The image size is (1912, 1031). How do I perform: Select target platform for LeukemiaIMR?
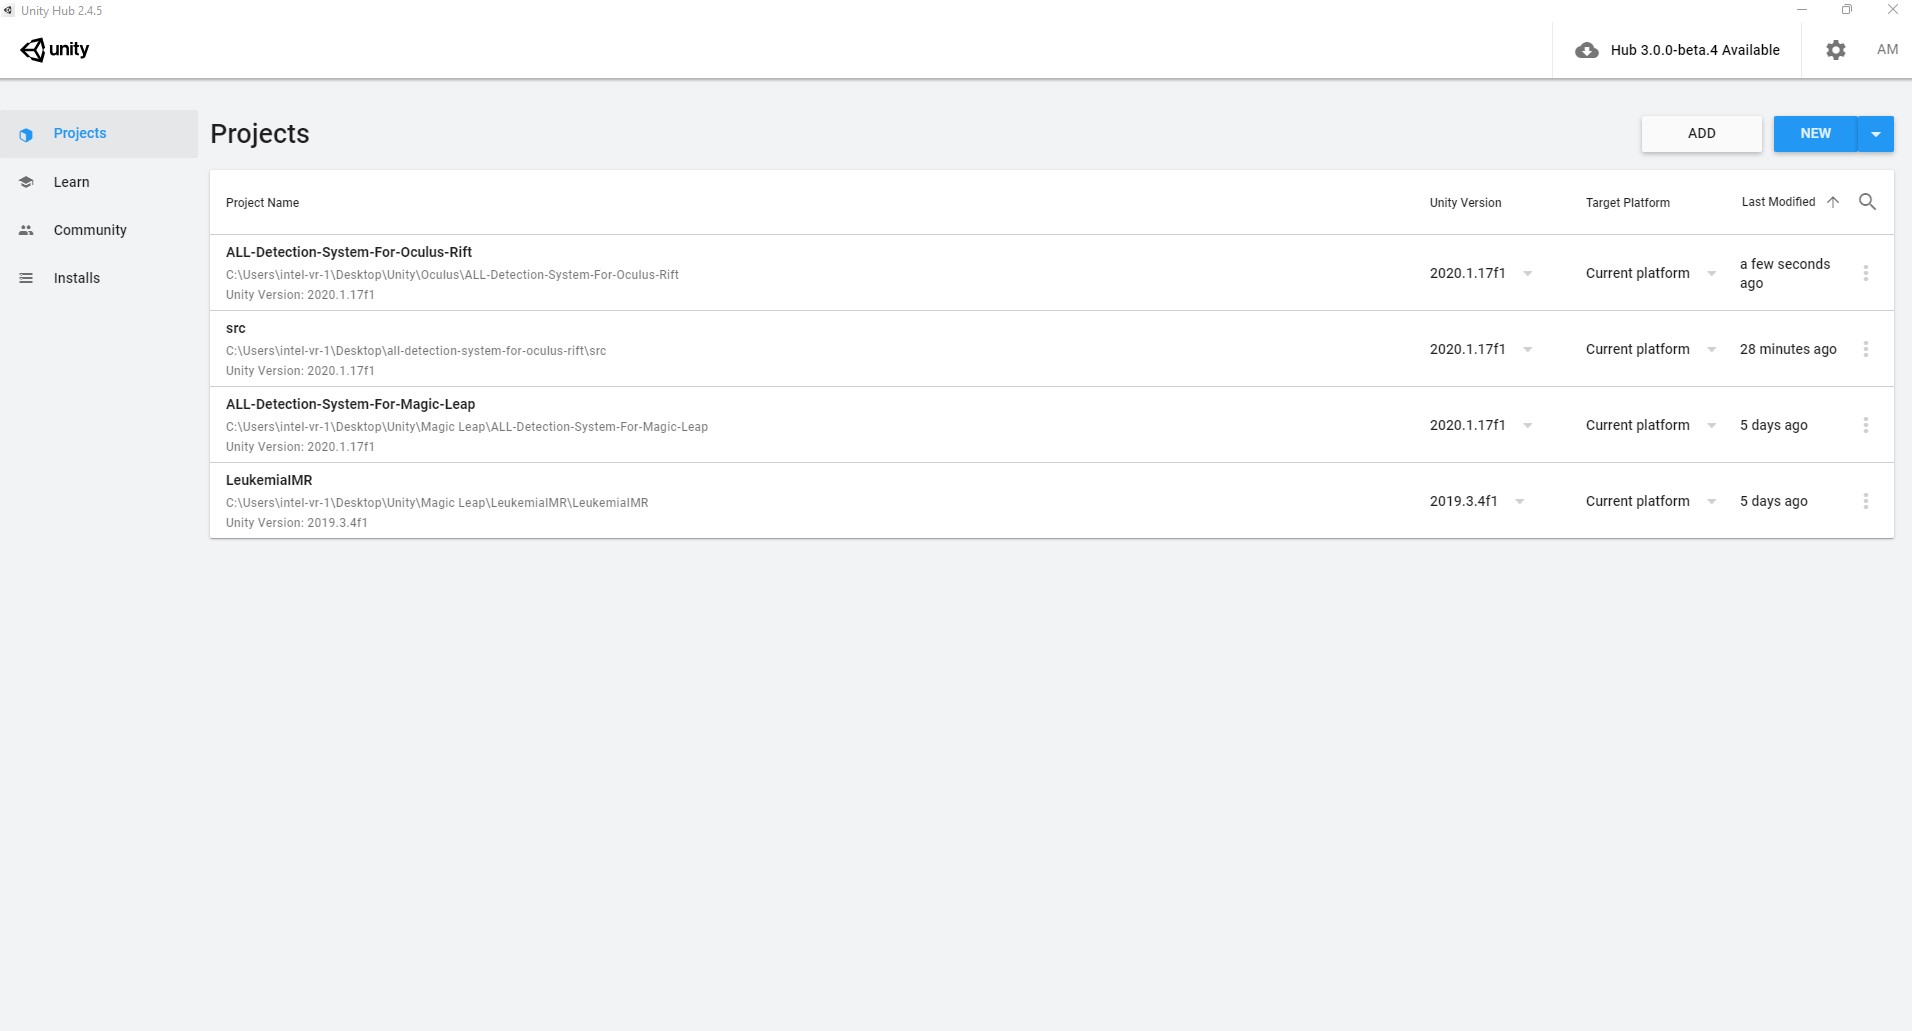point(1651,501)
